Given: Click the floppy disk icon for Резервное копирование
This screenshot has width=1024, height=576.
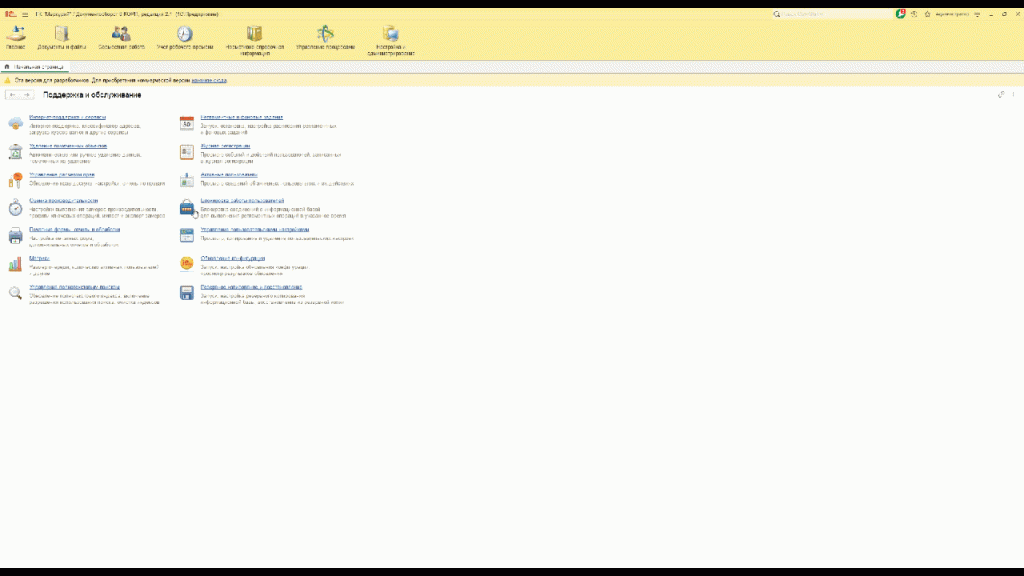Looking at the screenshot, I should [187, 293].
